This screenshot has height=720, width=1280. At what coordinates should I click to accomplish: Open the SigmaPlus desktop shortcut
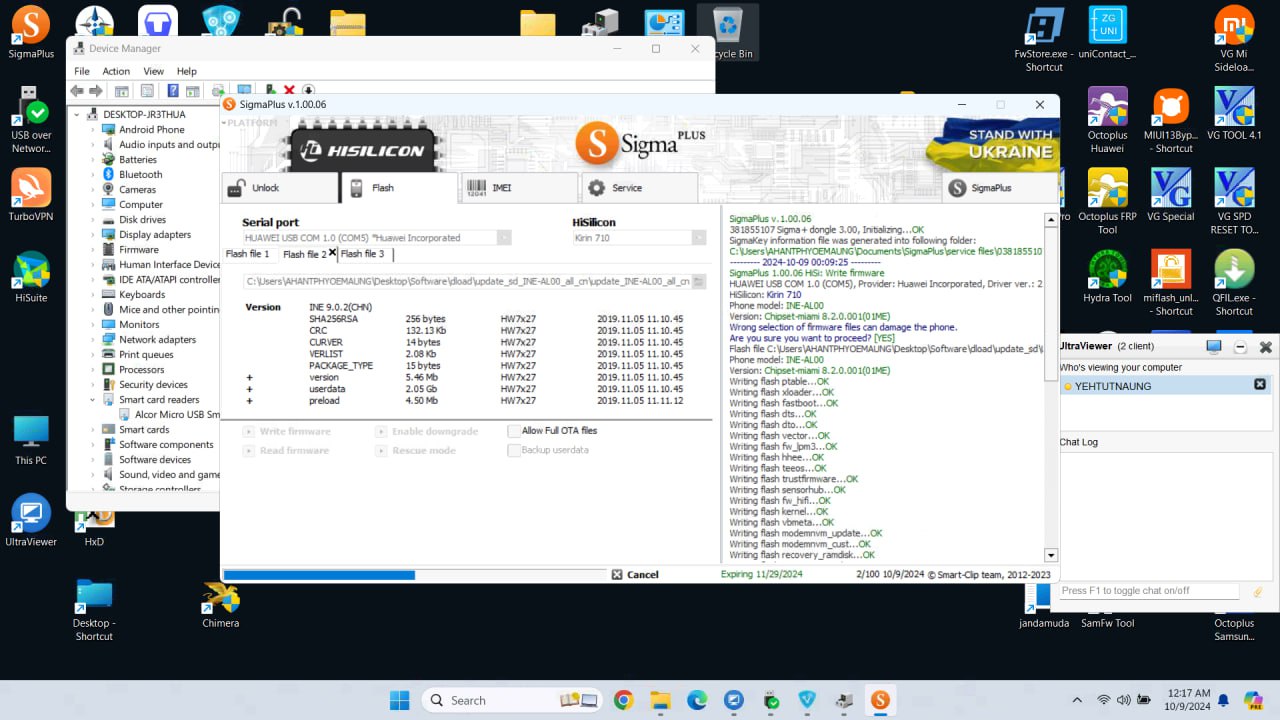31,31
